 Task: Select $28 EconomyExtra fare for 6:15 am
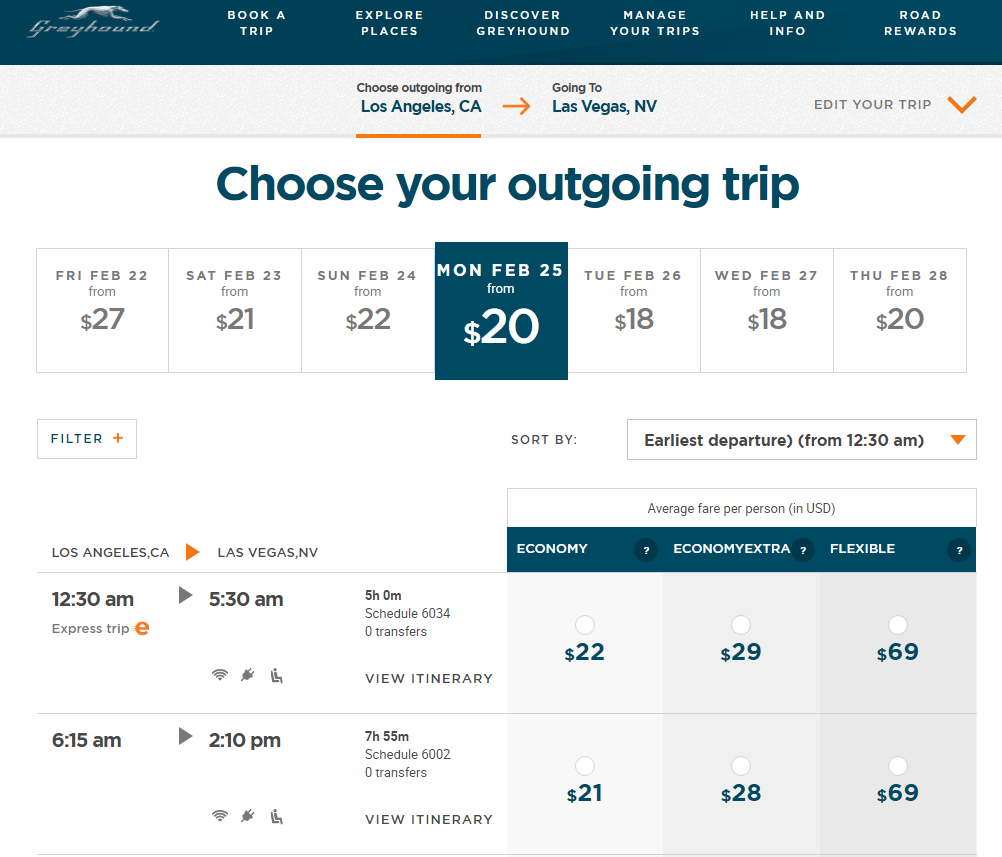[741, 767]
